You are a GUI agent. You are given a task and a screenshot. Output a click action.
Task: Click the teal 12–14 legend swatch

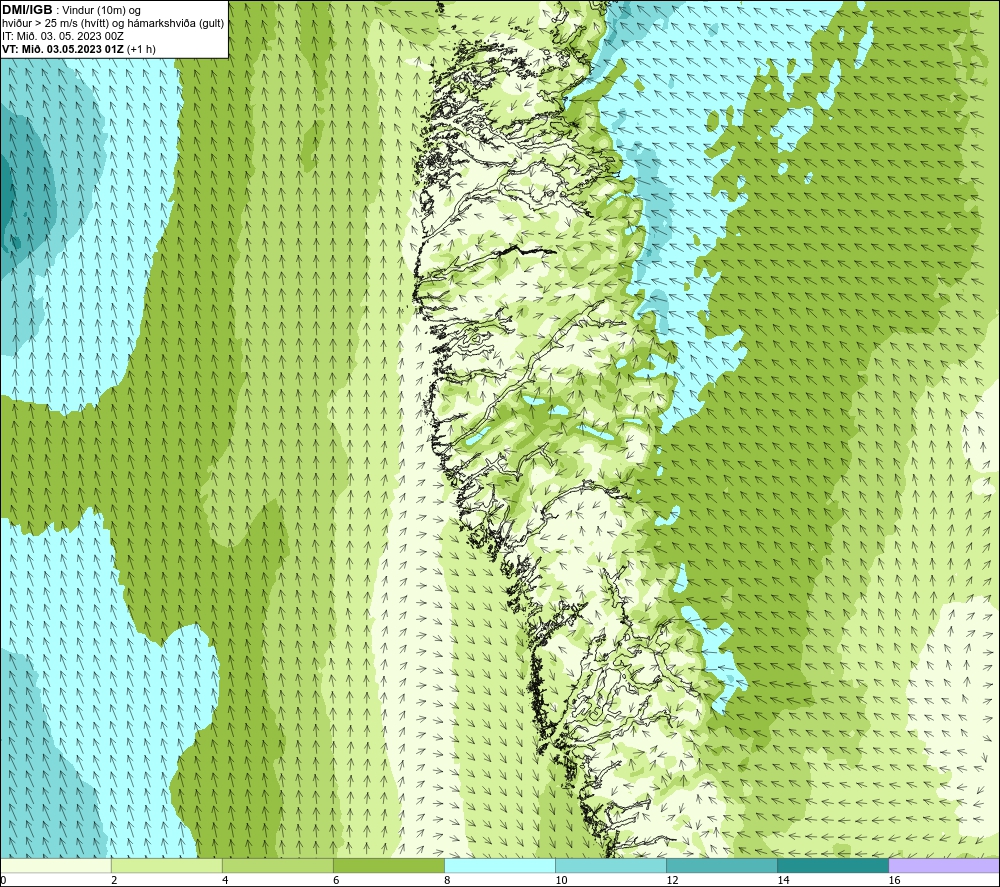pyautogui.click(x=721, y=865)
